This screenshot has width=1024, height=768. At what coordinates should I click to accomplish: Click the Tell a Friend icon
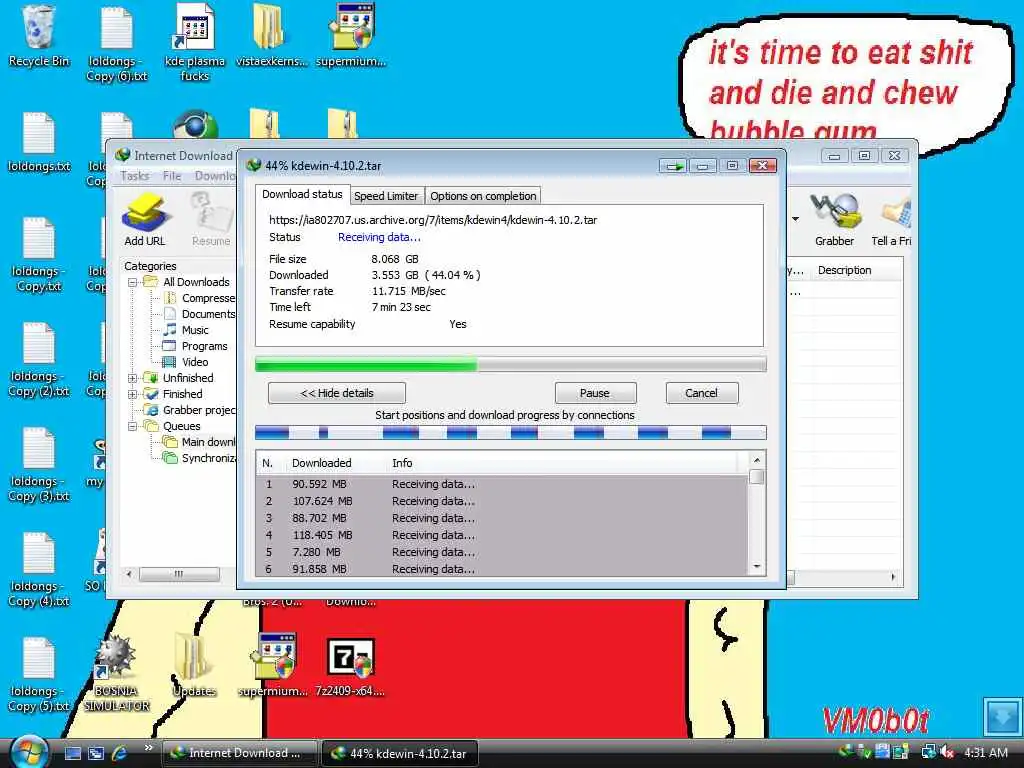pos(892,220)
